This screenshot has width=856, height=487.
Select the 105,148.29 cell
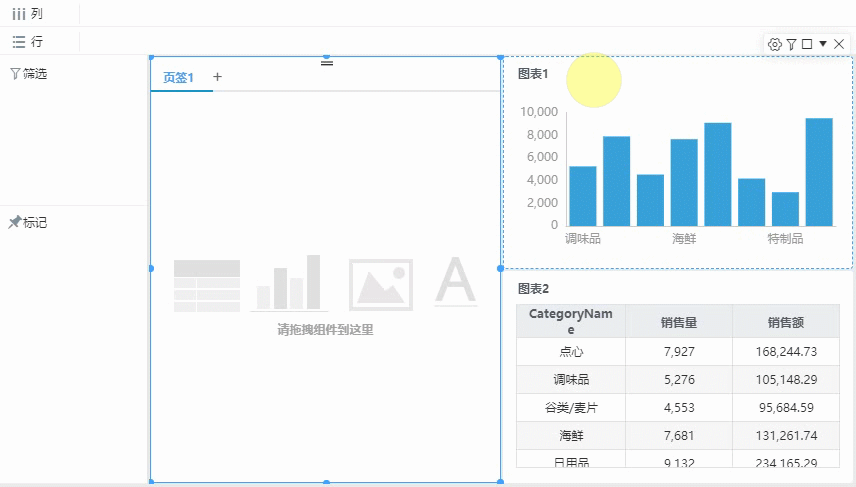coord(786,379)
